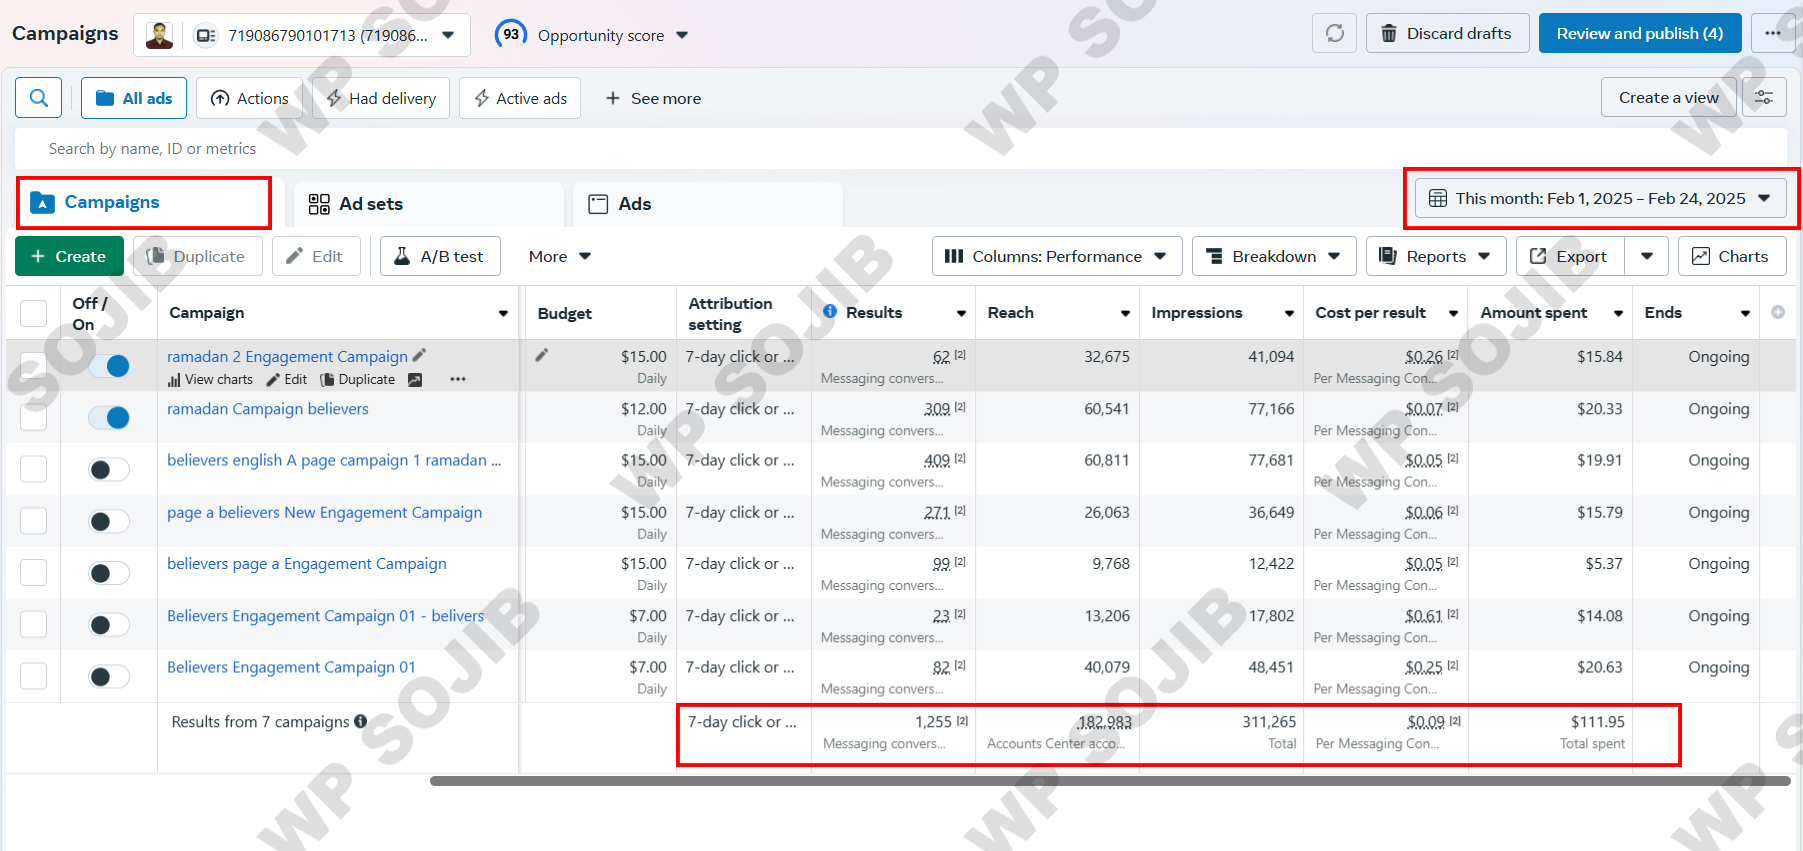1803x851 pixels.
Task: Click Duplicate link under ramadan 2 campaign
Action: (x=358, y=380)
